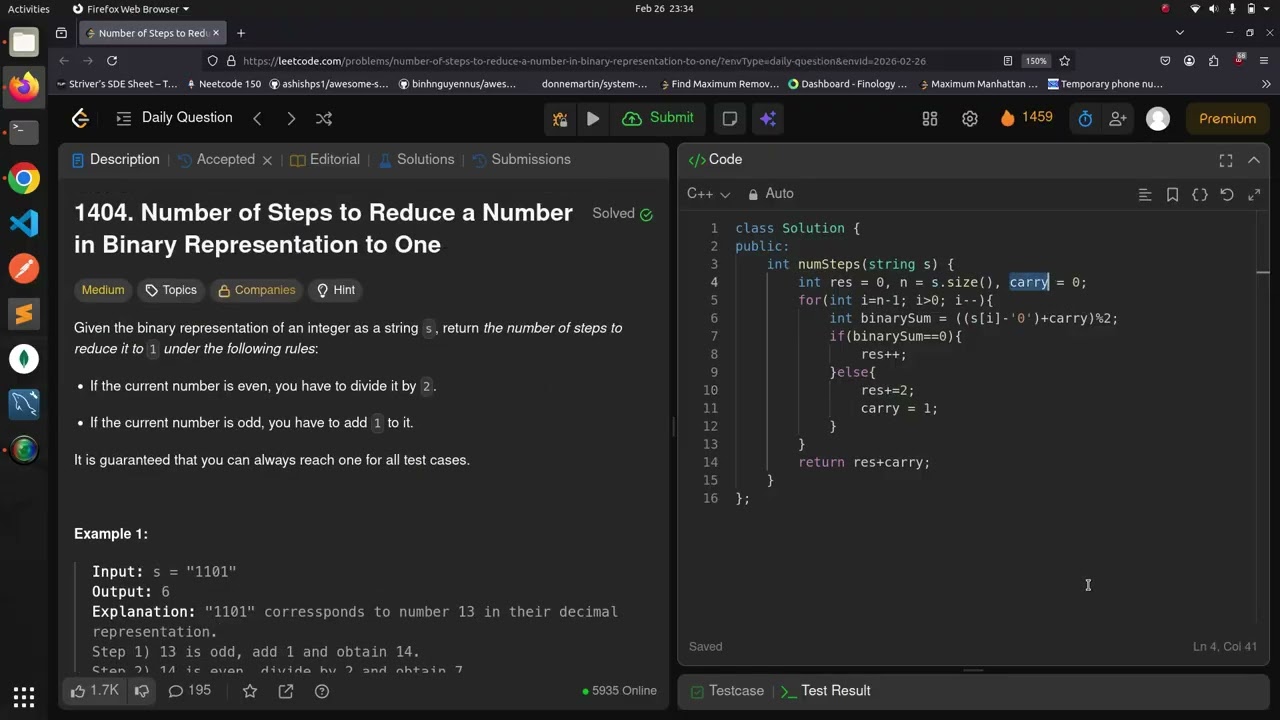Open the Neetcode 150 bookmark
The image size is (1280, 720).
coord(223,84)
